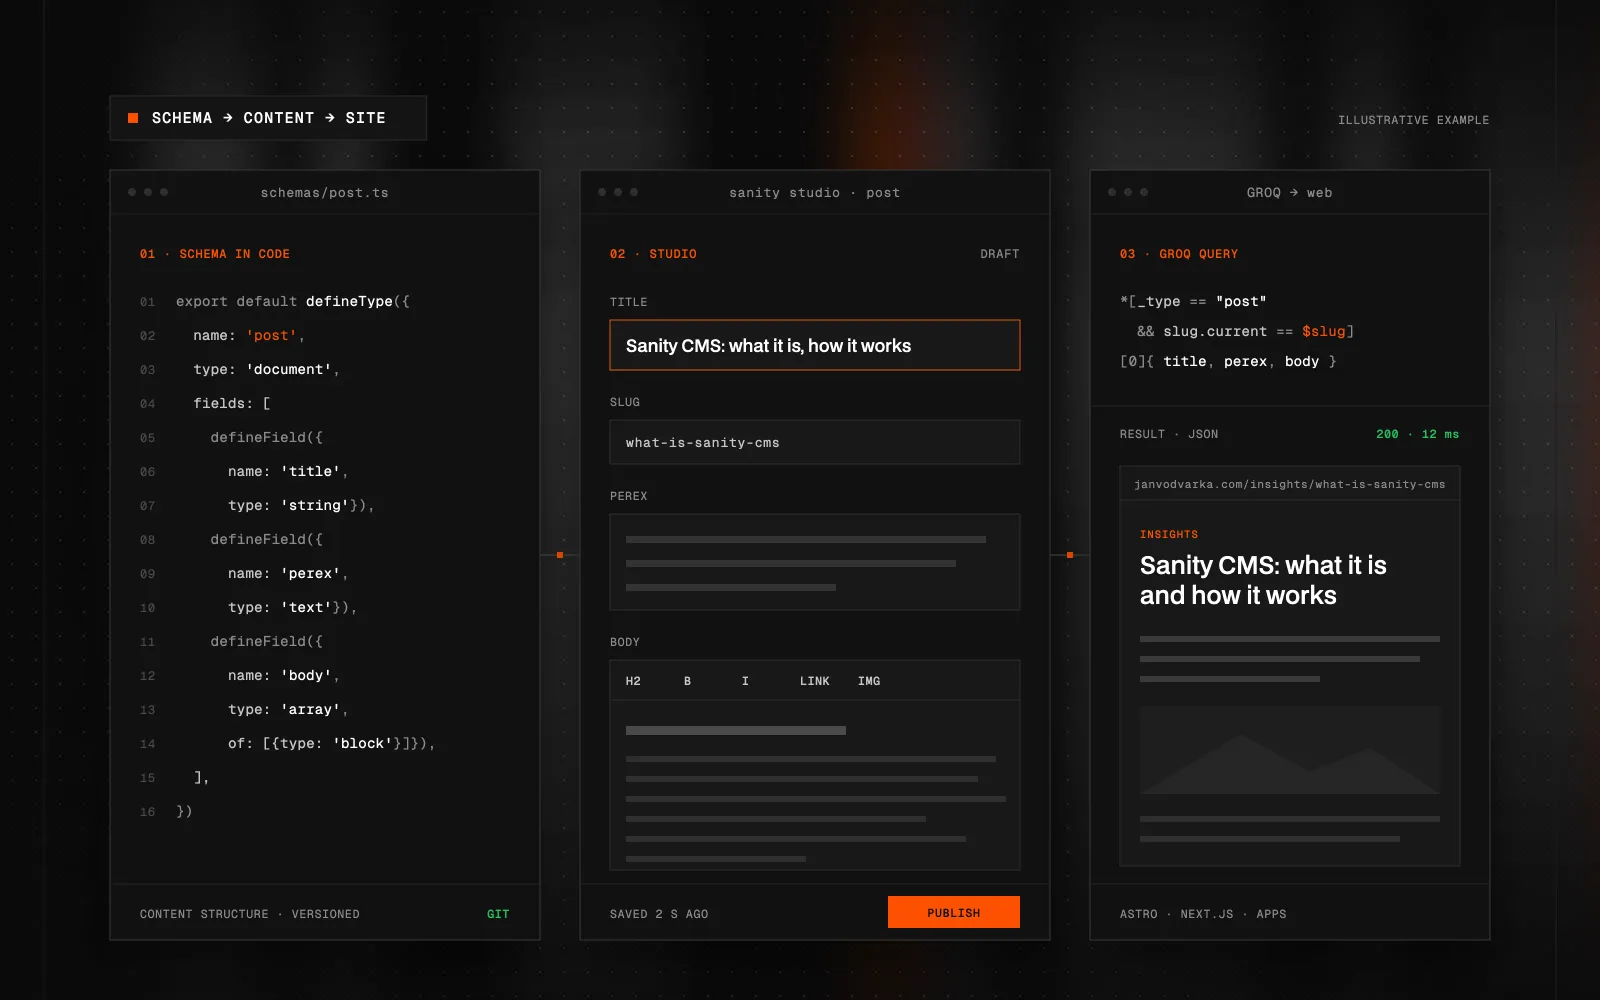Click the RESULT · JSON label

point(1169,434)
